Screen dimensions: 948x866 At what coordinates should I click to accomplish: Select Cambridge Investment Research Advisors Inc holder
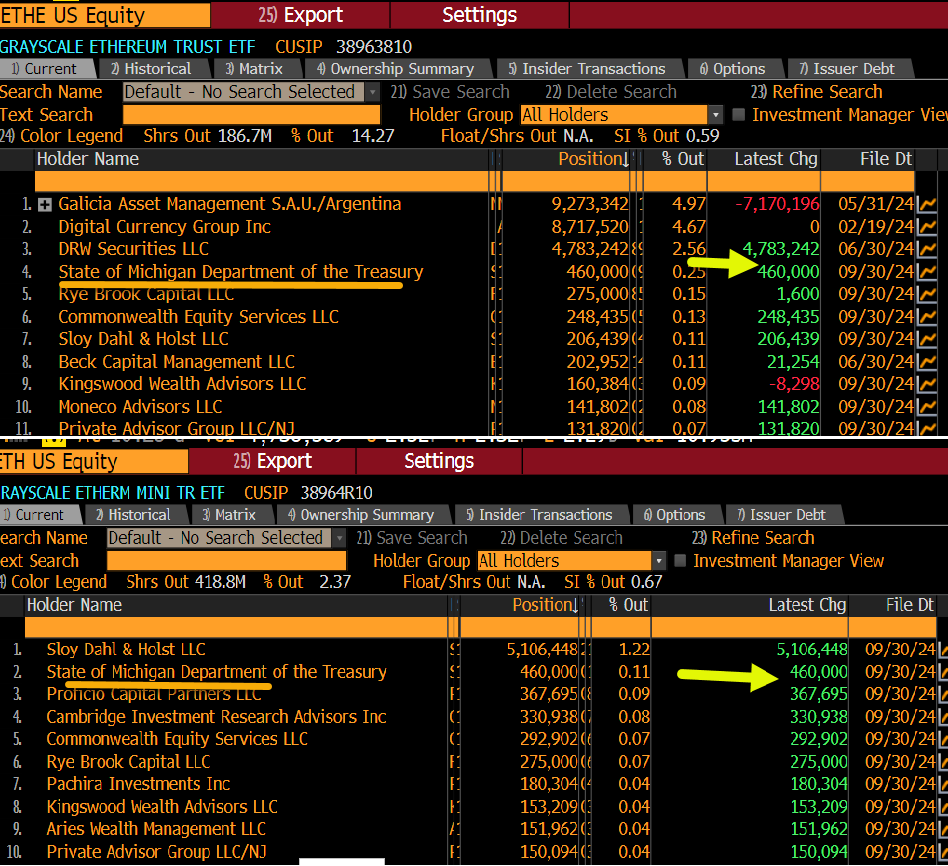[216, 717]
